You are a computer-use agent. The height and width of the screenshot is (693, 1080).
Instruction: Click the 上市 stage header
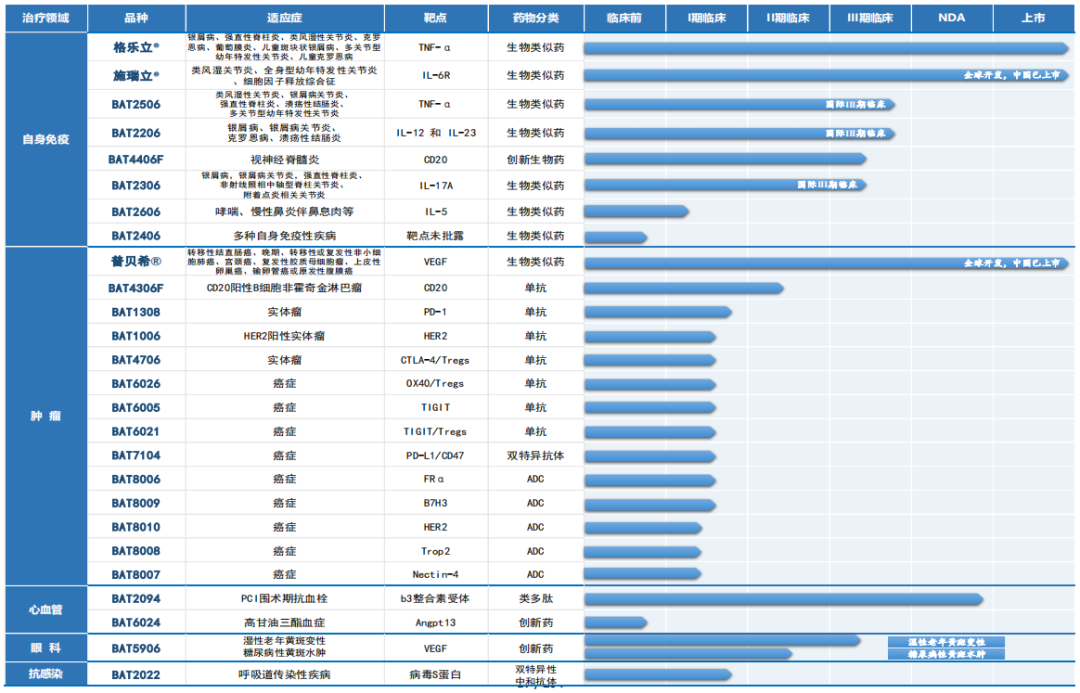tap(1034, 18)
